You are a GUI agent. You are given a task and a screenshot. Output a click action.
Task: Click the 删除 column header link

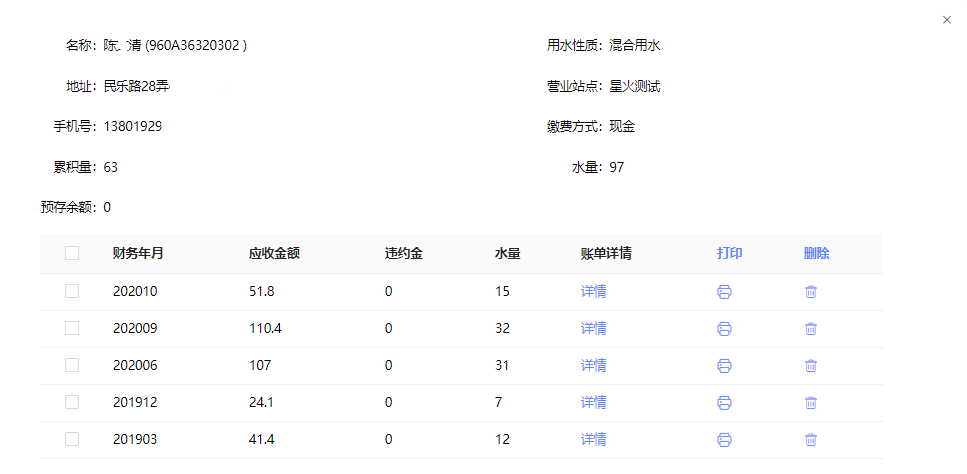coord(817,254)
